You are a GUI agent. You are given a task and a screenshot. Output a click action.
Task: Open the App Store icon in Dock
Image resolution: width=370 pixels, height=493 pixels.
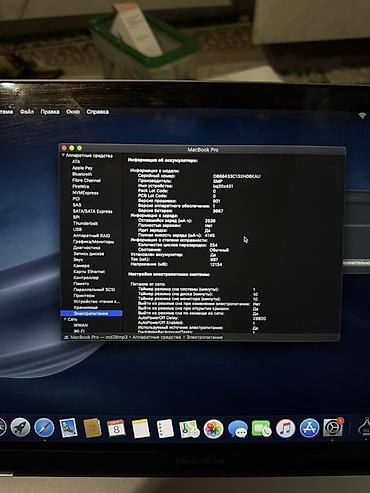pyautogui.click(x=309, y=428)
